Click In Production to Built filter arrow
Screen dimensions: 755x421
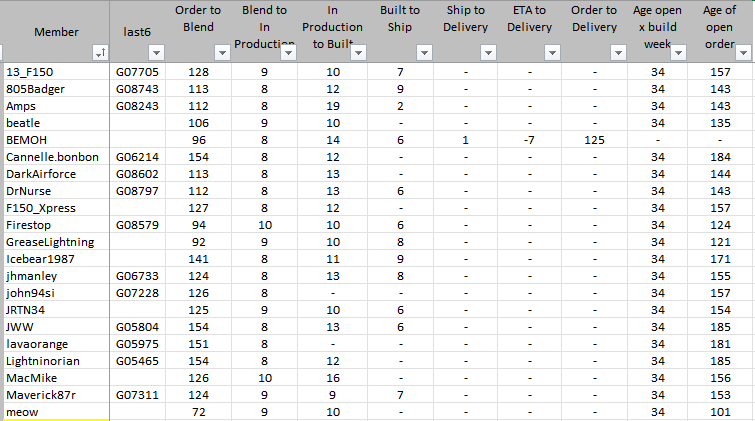click(x=357, y=52)
